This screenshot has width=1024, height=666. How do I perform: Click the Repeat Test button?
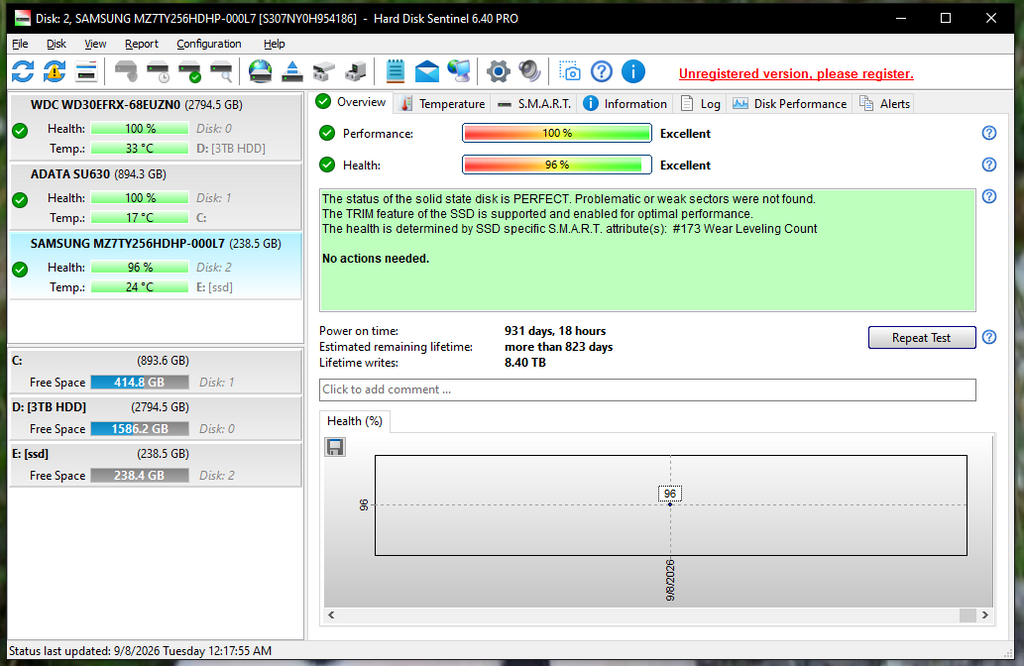(921, 338)
